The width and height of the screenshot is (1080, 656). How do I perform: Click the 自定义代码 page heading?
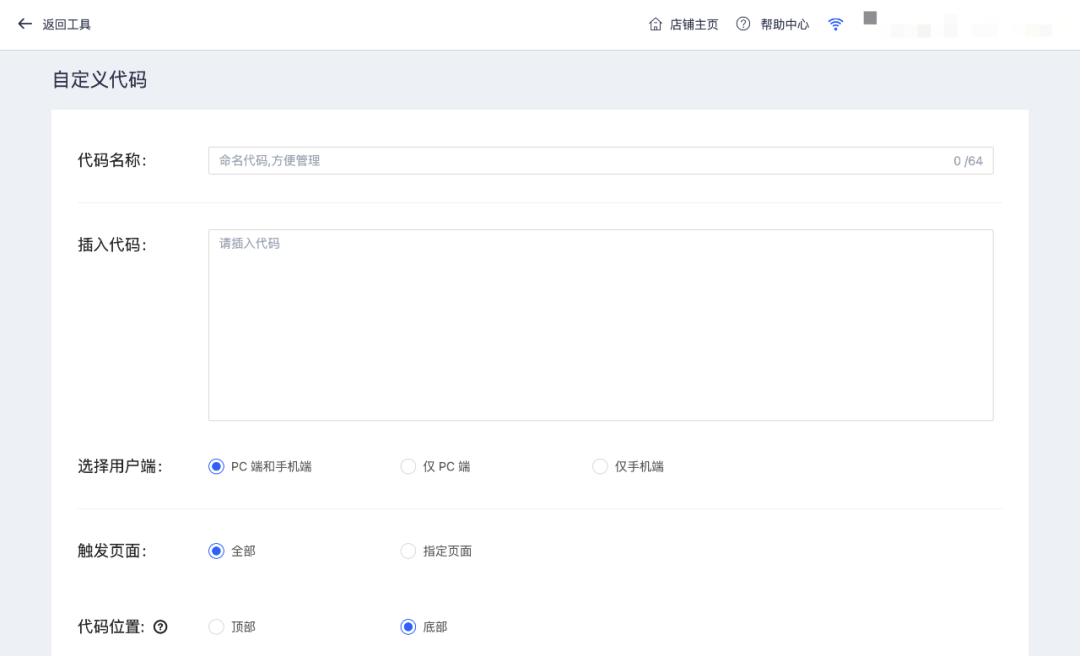(x=100, y=80)
